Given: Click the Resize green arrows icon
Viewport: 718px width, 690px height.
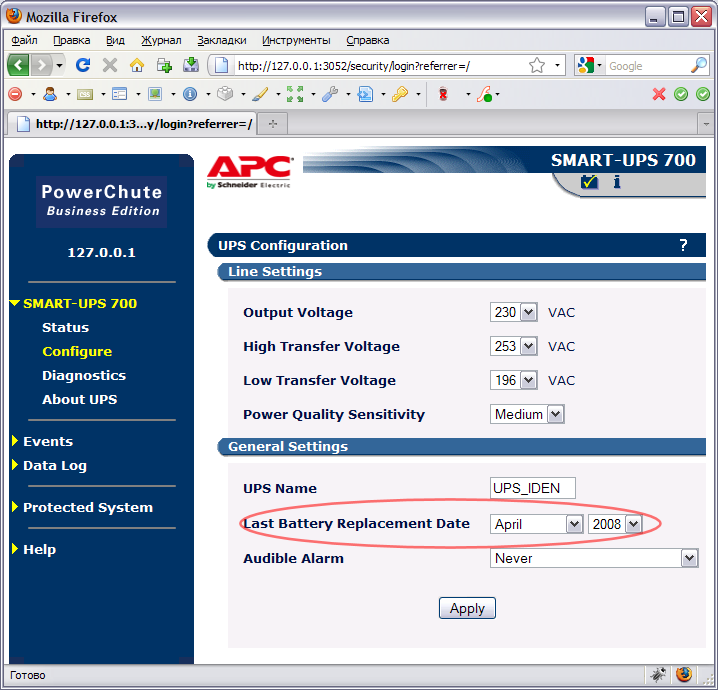Looking at the screenshot, I should coord(295,94).
